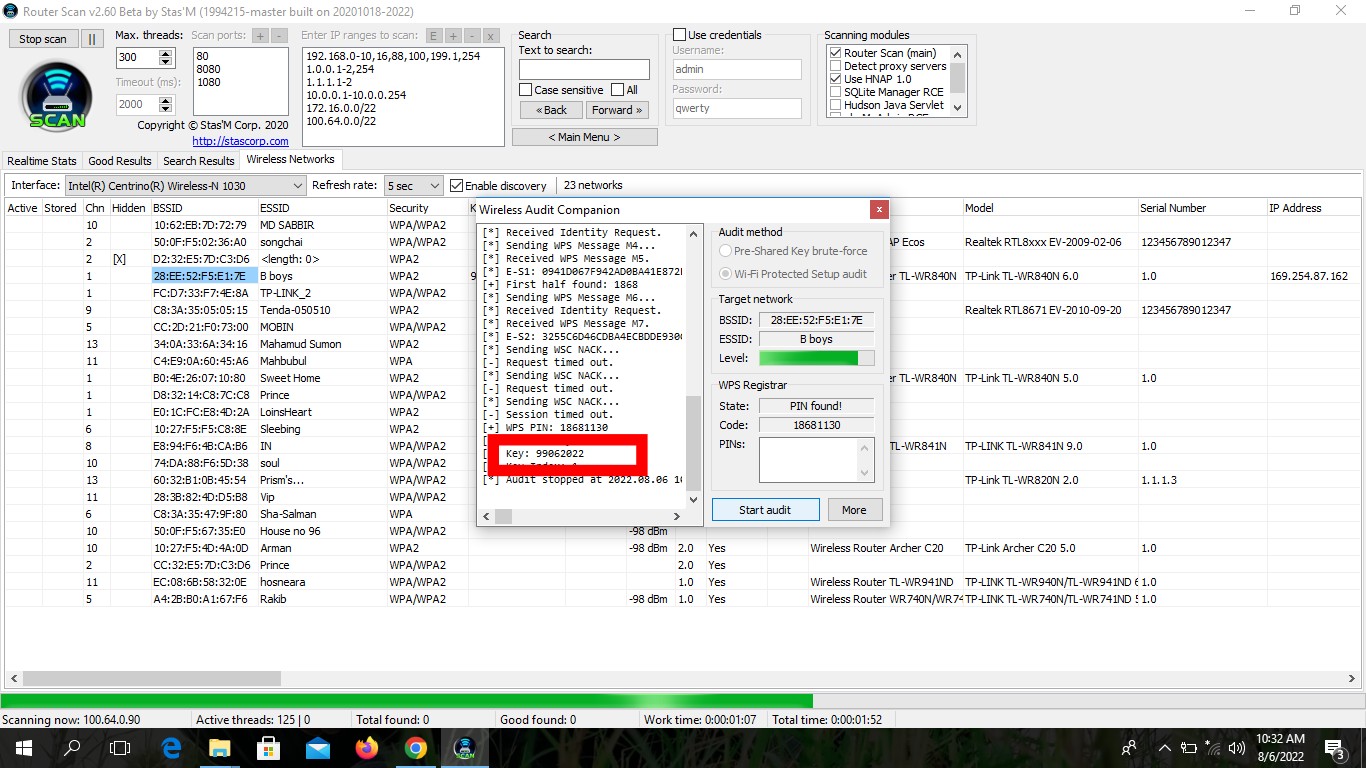Open Task View on taskbar
The image size is (1366, 768).
point(120,747)
